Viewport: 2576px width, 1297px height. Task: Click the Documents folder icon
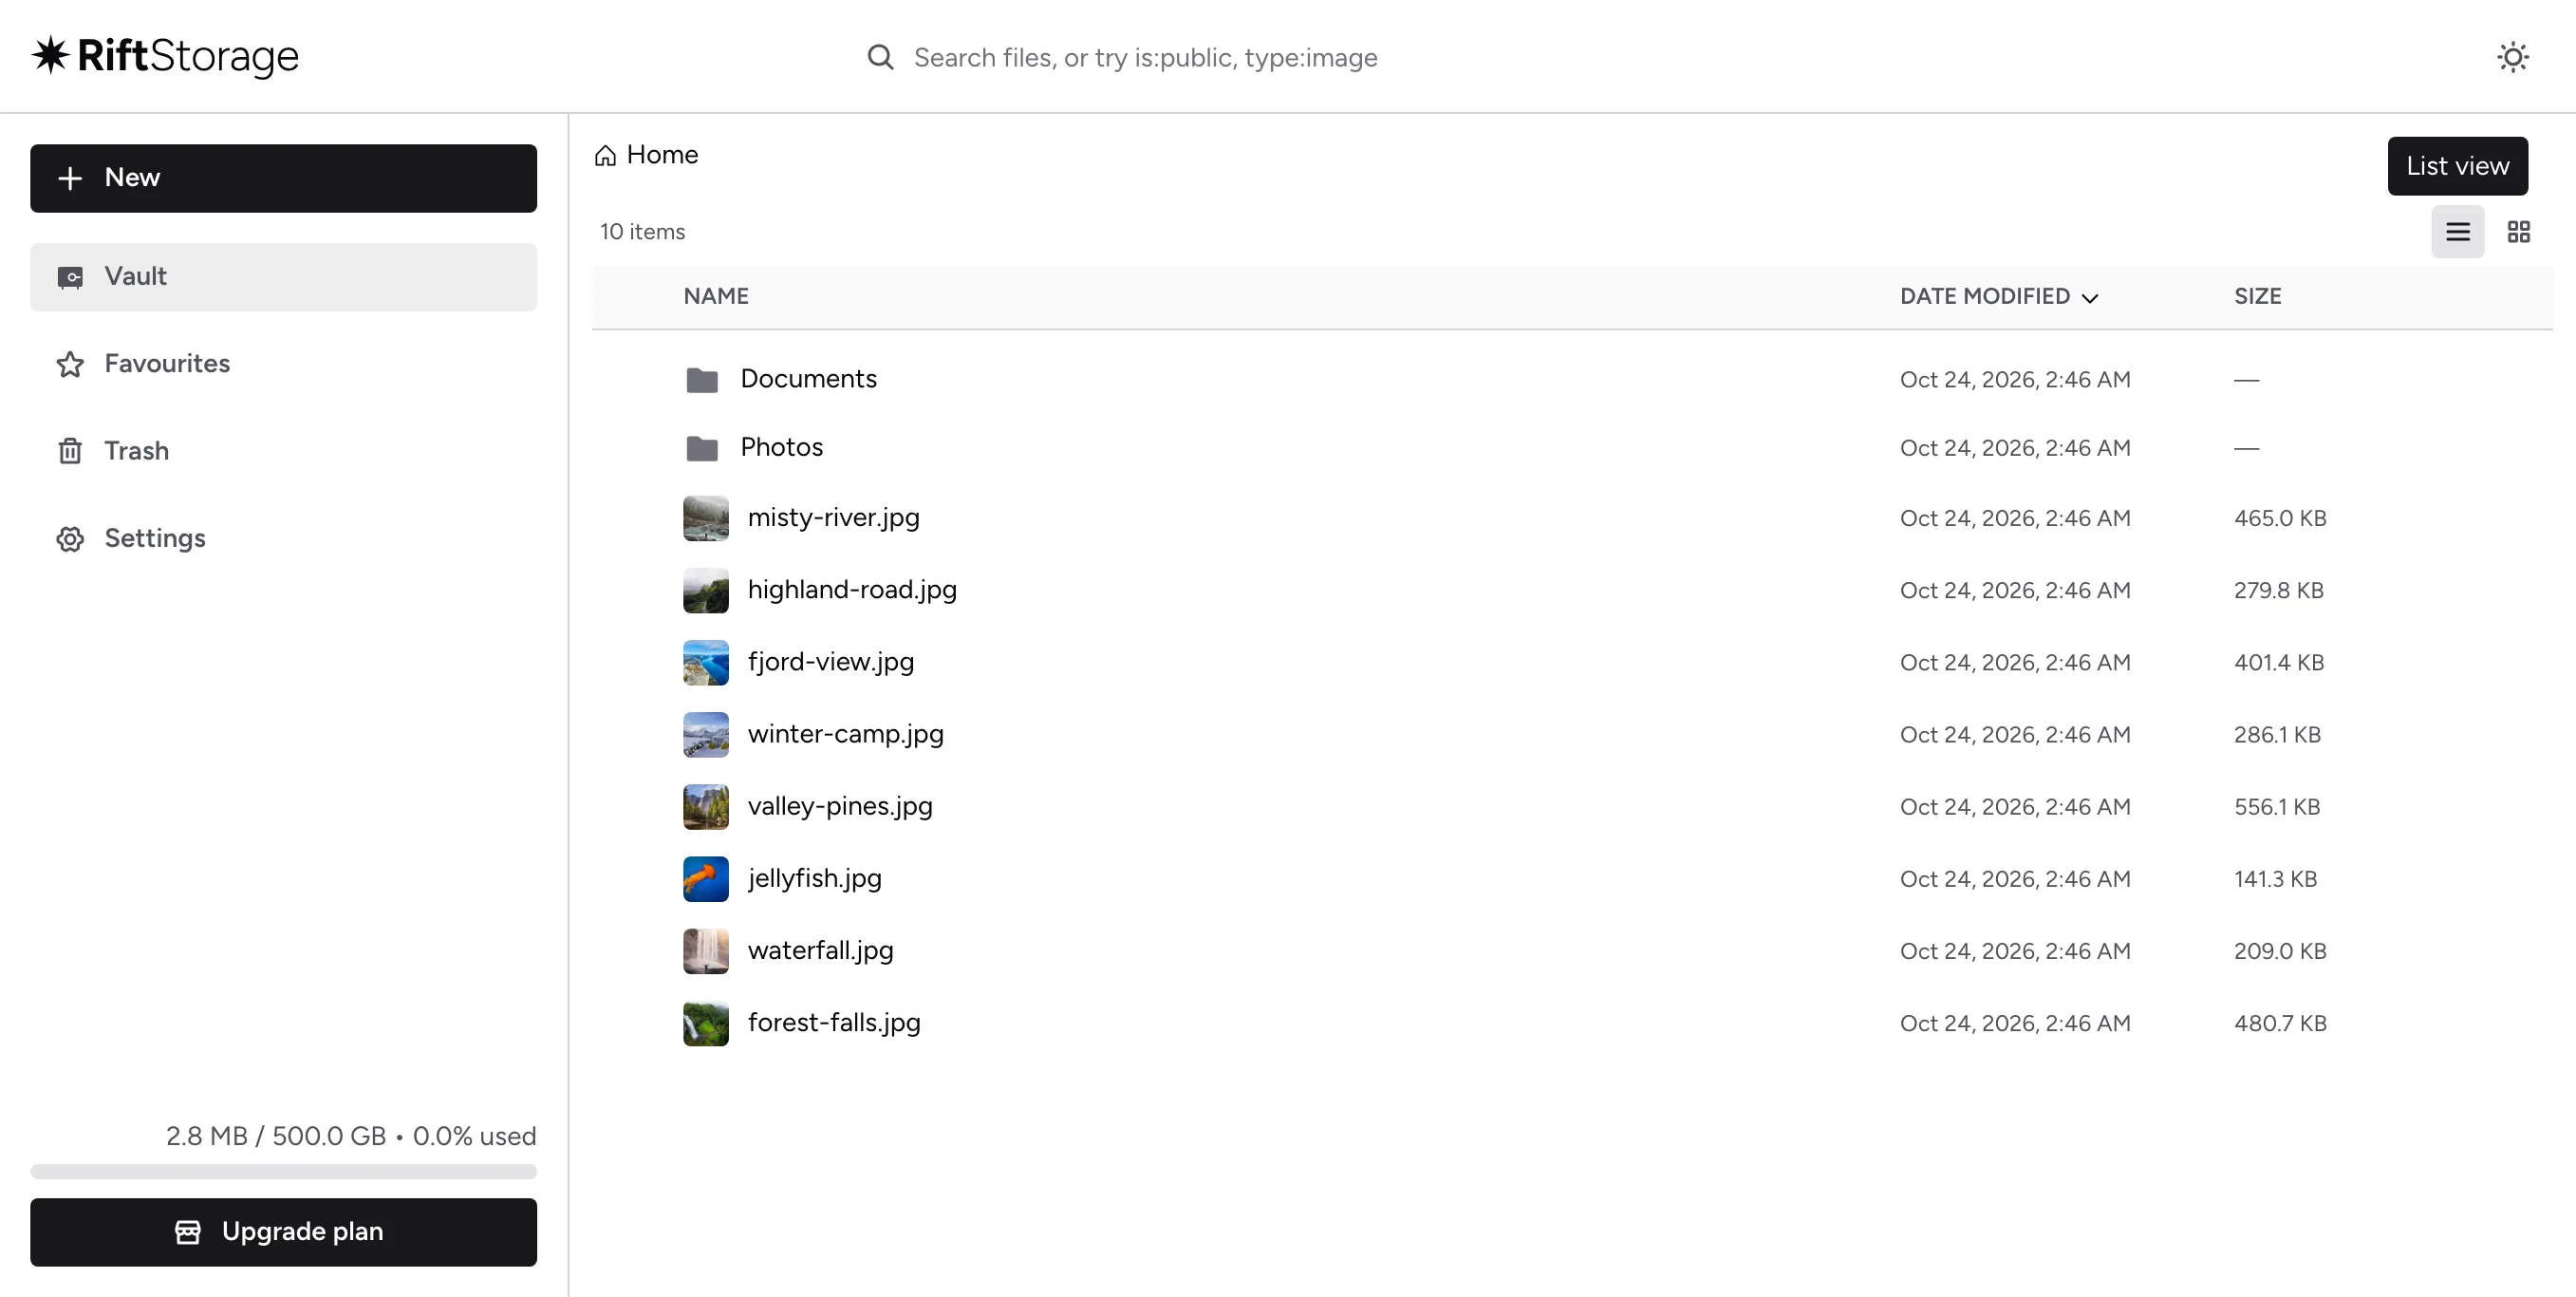tap(702, 380)
